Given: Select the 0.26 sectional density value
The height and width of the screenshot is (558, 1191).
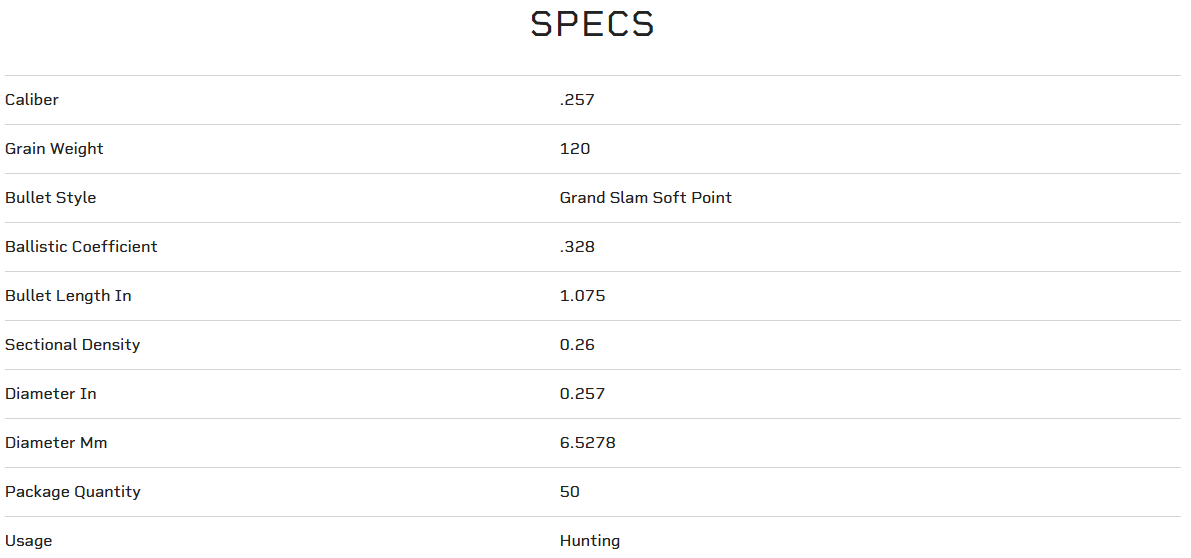Looking at the screenshot, I should coord(577,345).
